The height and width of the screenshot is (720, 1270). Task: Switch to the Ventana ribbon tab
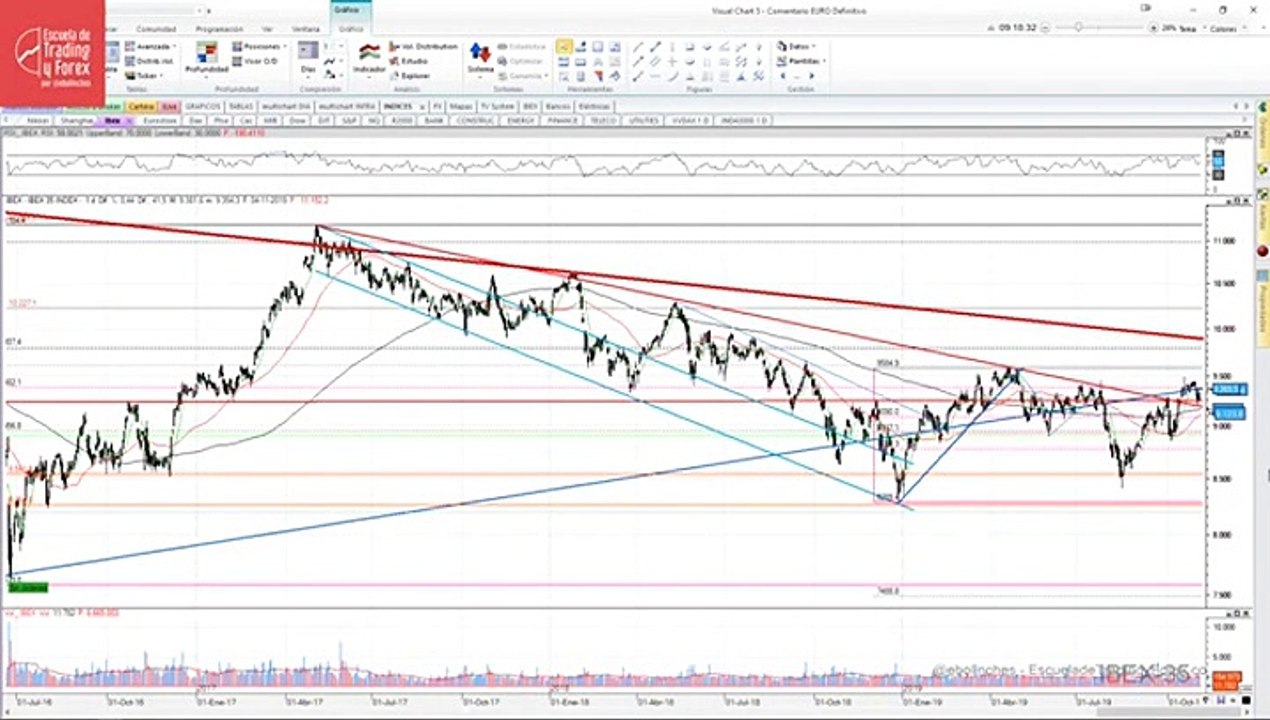click(x=305, y=29)
